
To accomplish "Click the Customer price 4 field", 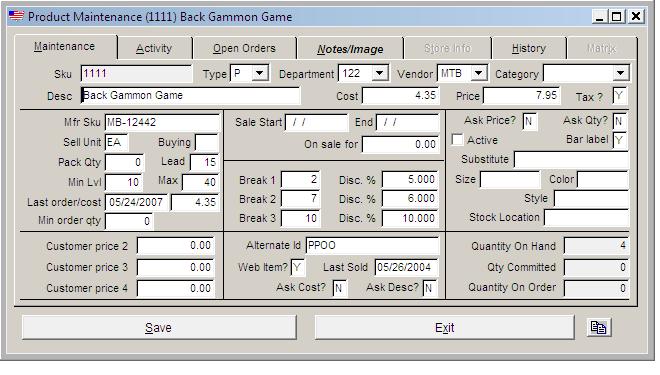I will 176,288.
